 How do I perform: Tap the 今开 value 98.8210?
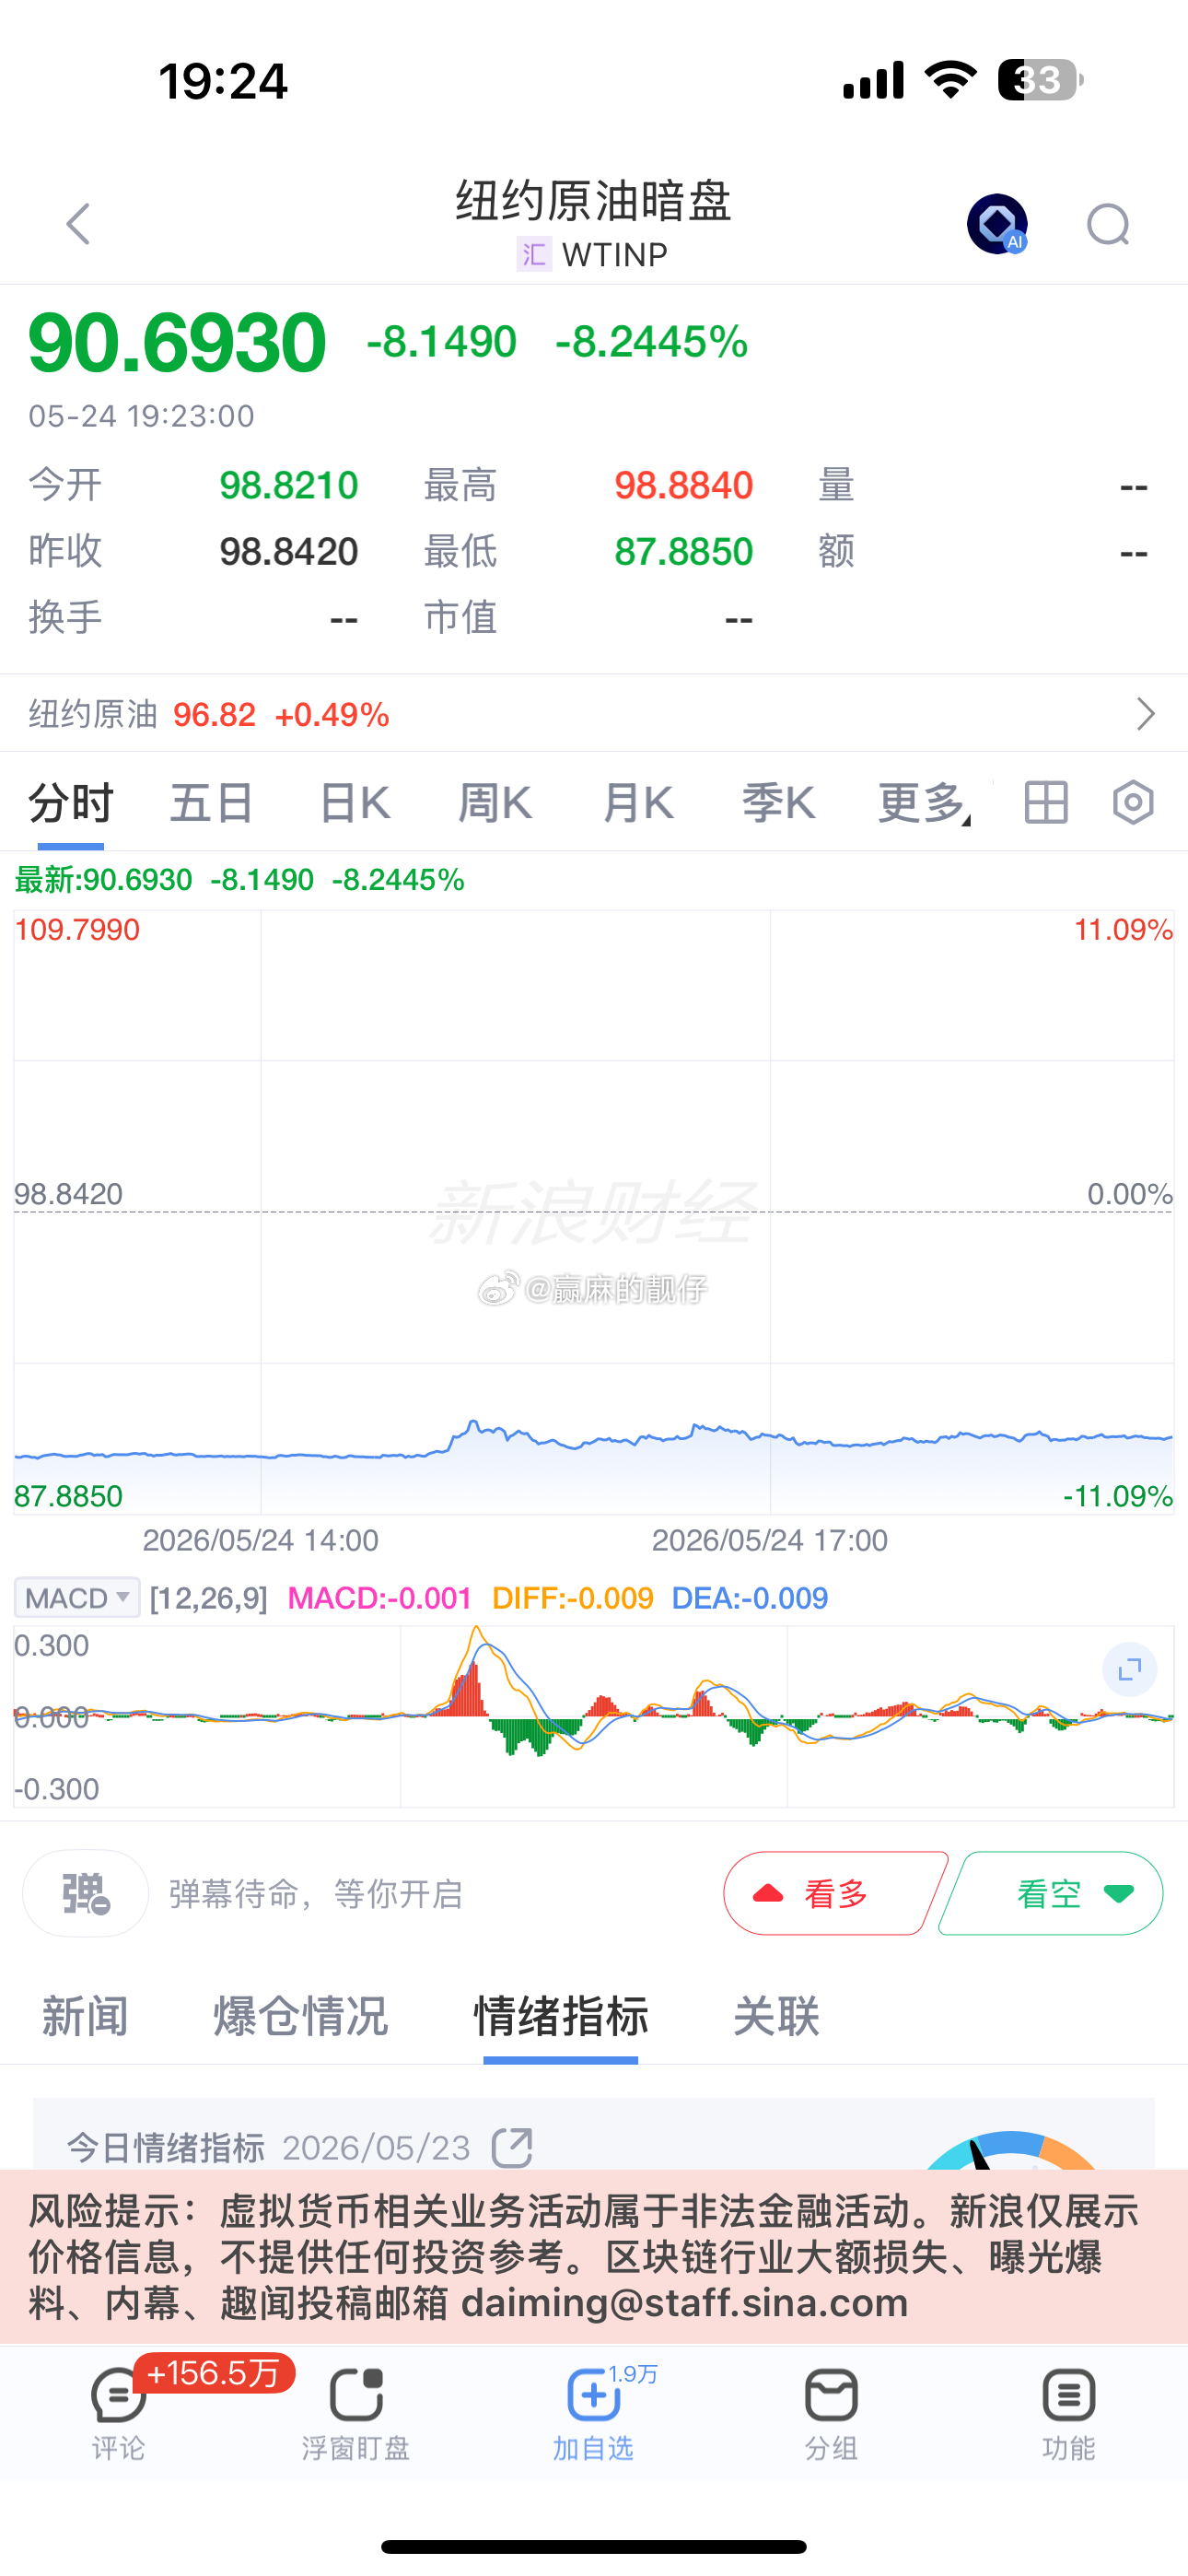point(289,485)
